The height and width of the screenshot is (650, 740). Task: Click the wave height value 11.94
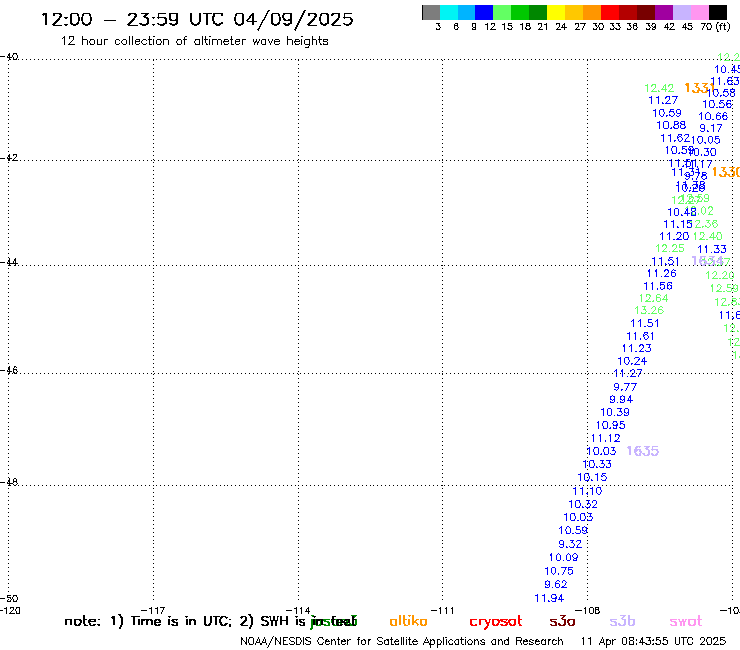(x=549, y=599)
